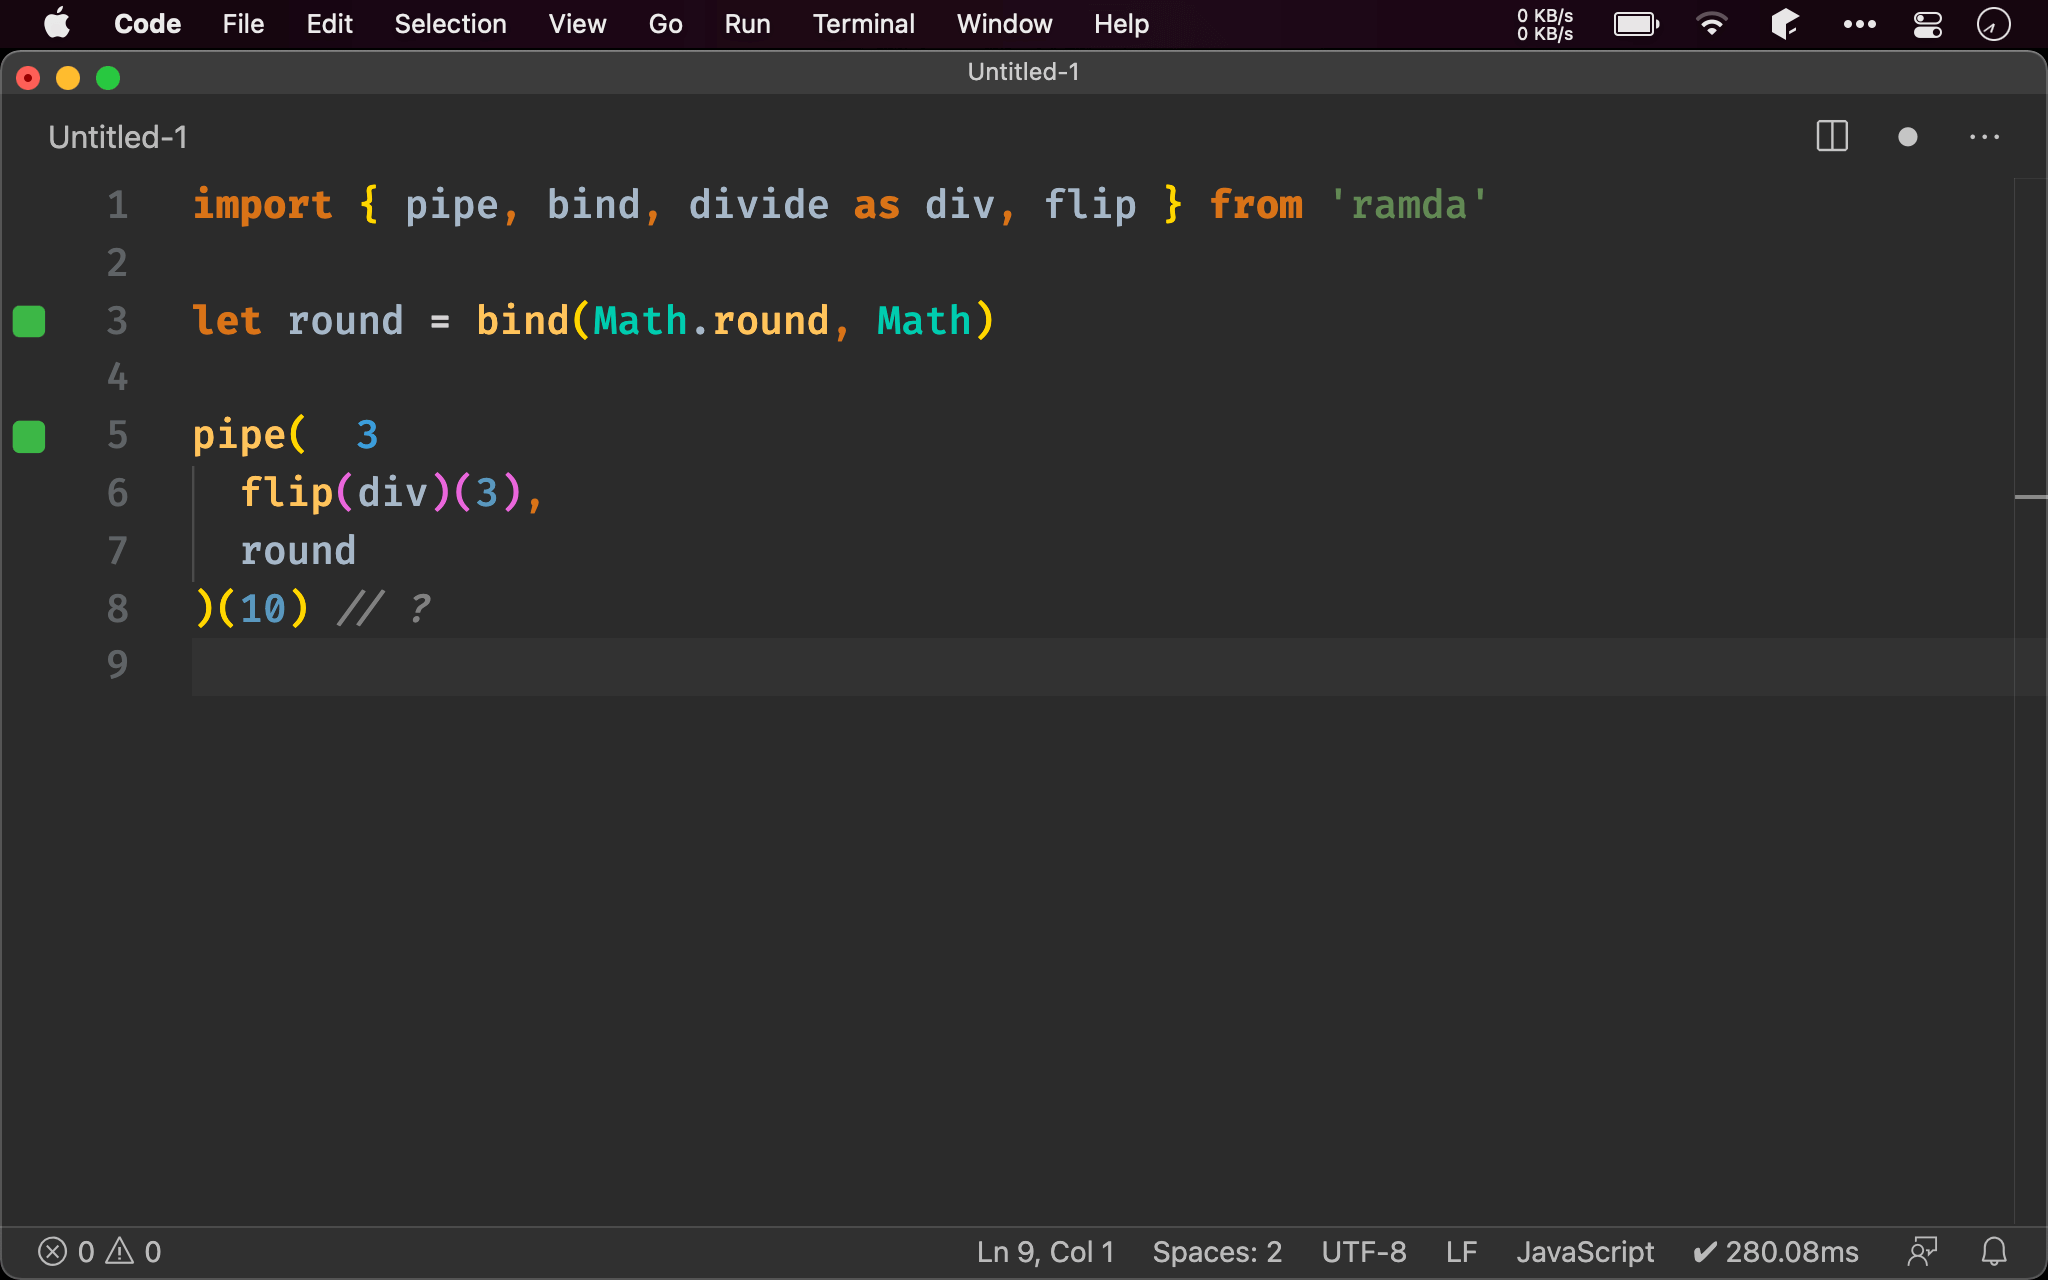Open the Terminal menu
Image resolution: width=2048 pixels, height=1280 pixels.
click(865, 24)
